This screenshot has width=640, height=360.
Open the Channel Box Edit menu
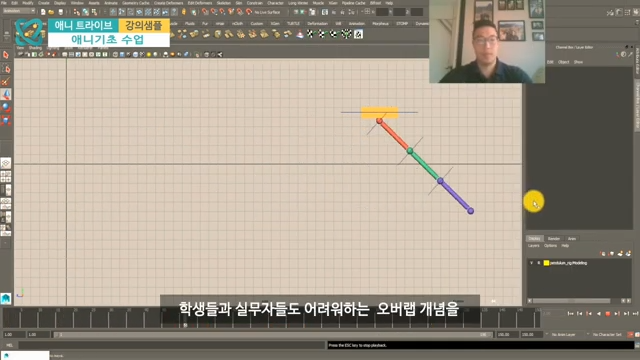click(x=550, y=62)
